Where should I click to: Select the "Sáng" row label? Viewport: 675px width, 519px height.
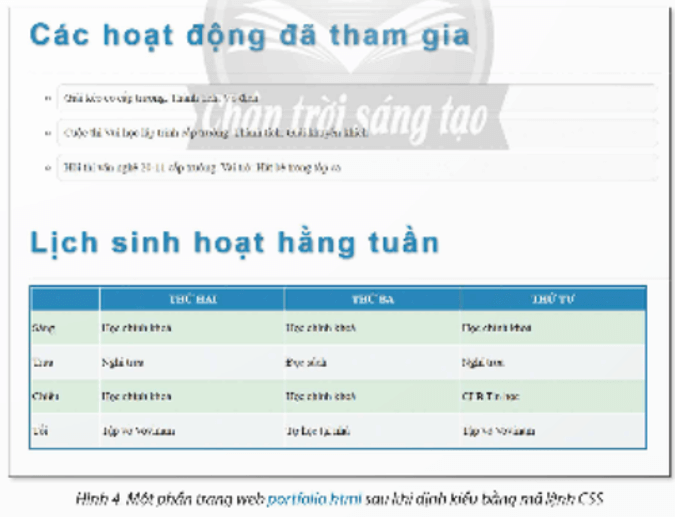[x=43, y=327]
